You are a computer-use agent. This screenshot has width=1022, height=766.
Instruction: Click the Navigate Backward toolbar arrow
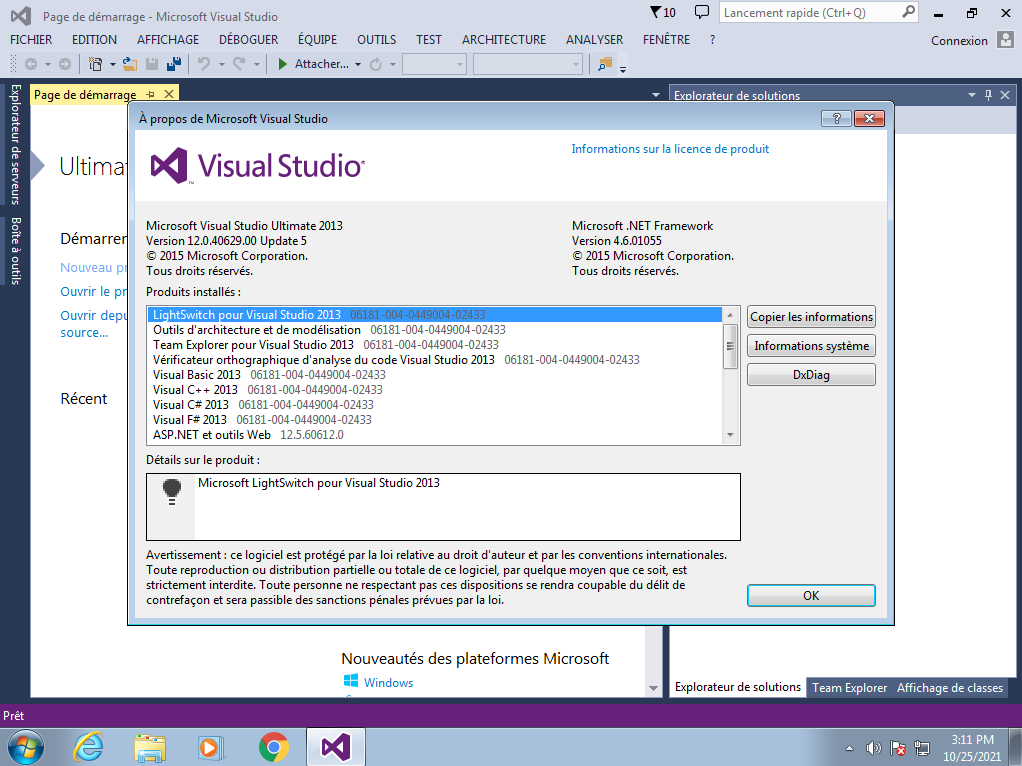tap(31, 64)
